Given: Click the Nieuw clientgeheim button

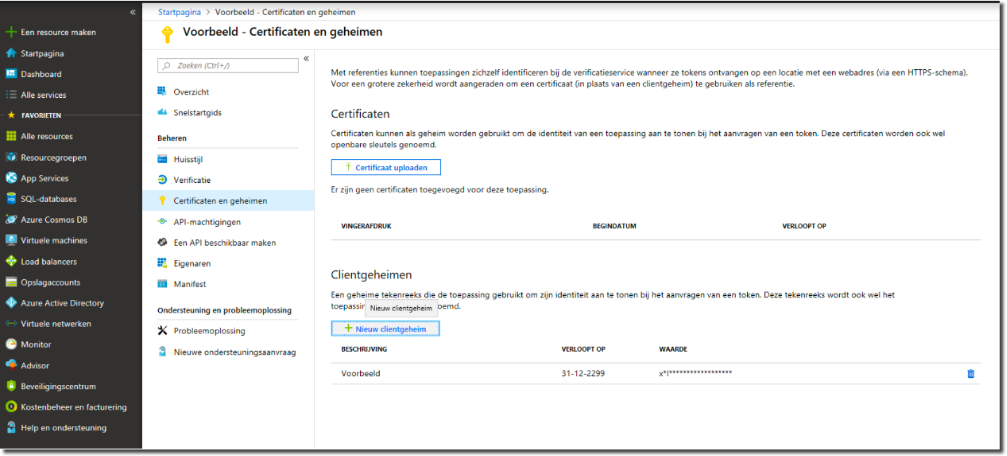Looking at the screenshot, I should pyautogui.click(x=385, y=328).
